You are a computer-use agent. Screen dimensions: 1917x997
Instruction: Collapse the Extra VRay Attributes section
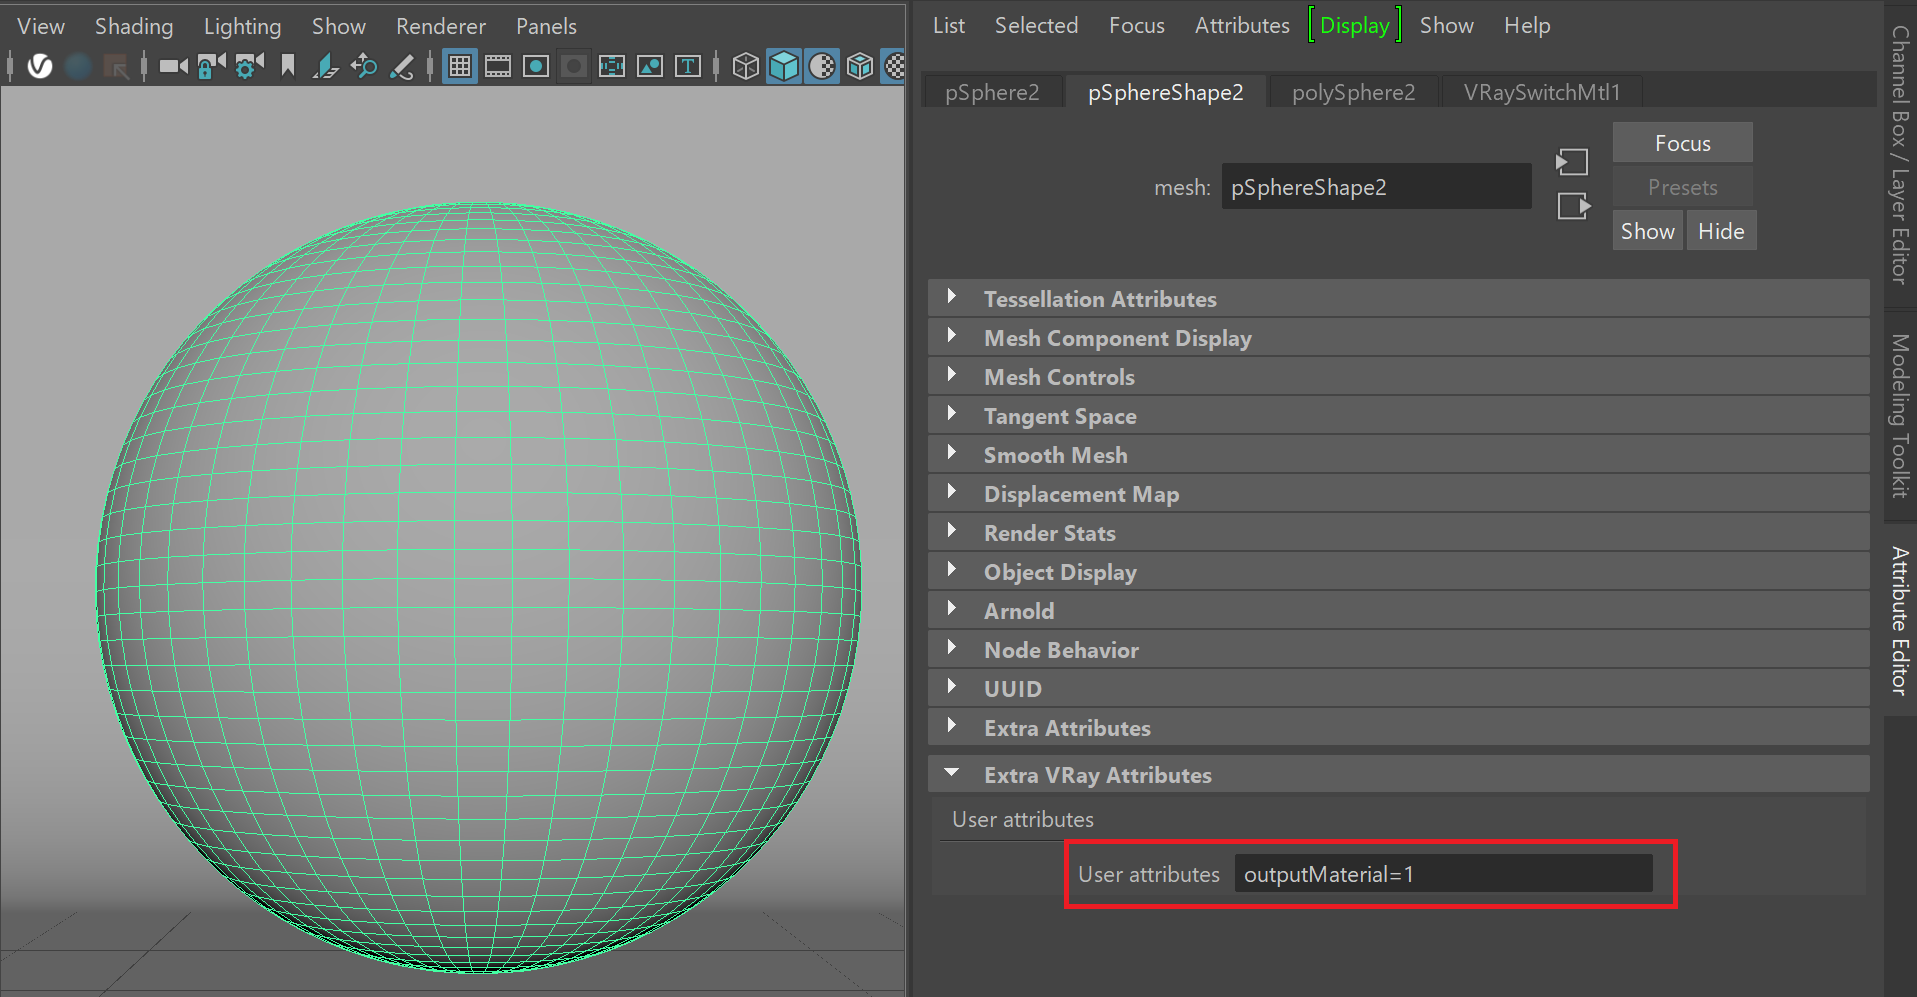coord(1399,775)
